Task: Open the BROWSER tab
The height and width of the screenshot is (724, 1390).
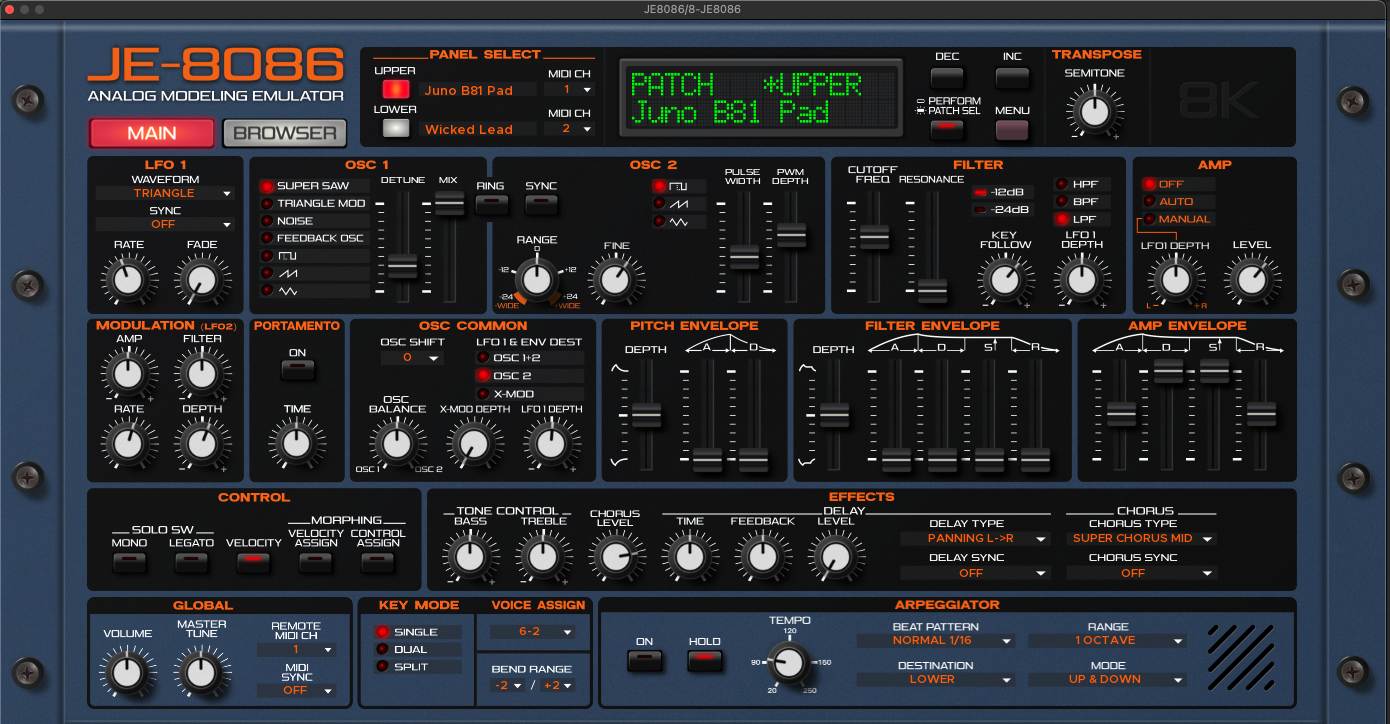Action: [285, 133]
